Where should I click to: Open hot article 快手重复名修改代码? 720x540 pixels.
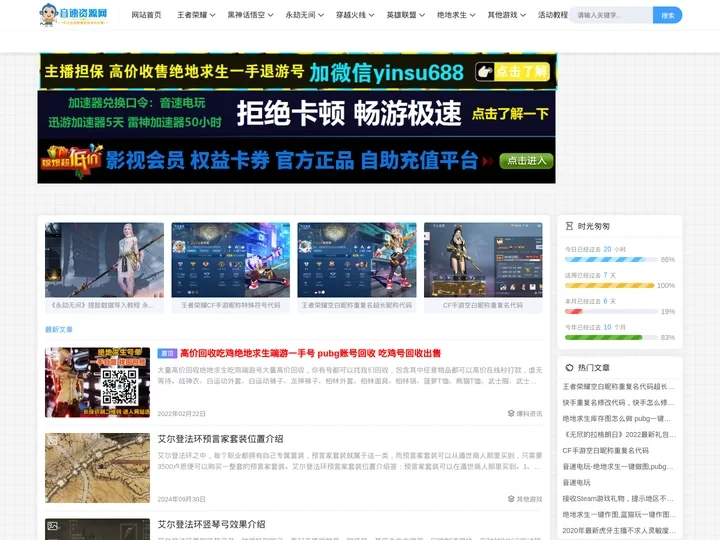pyautogui.click(x=619, y=403)
